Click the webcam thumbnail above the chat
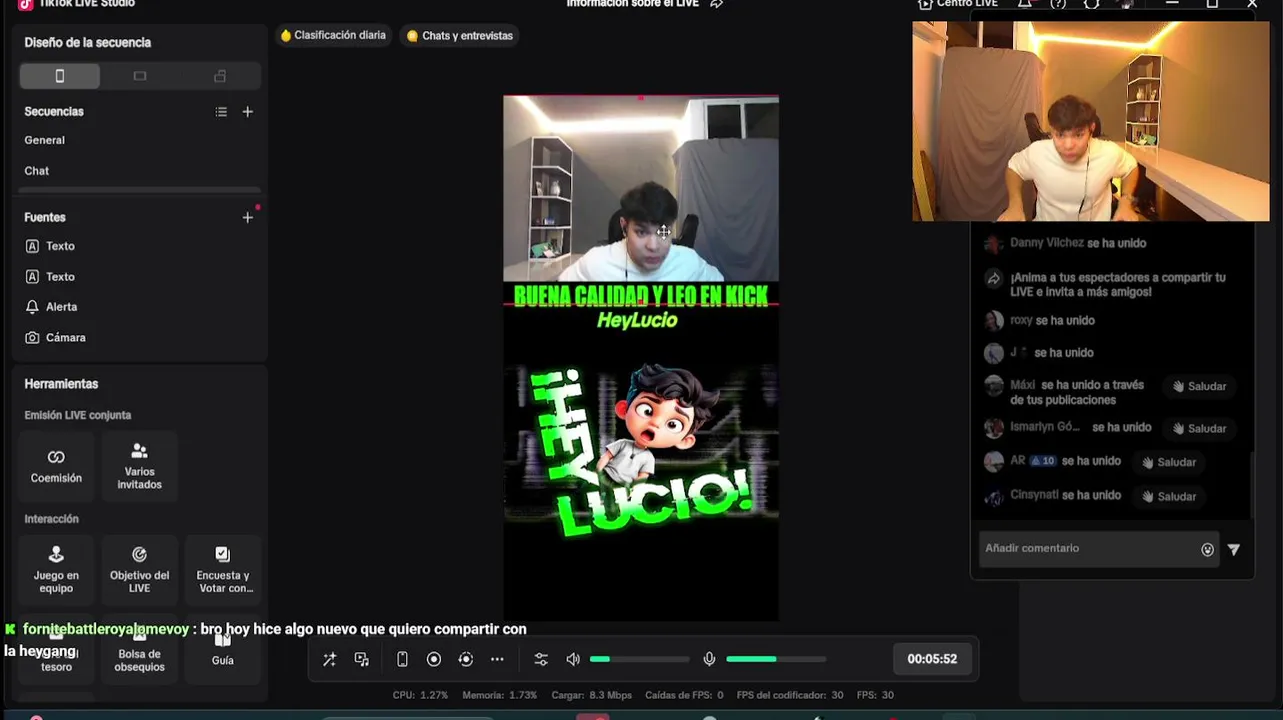 pos(1090,121)
